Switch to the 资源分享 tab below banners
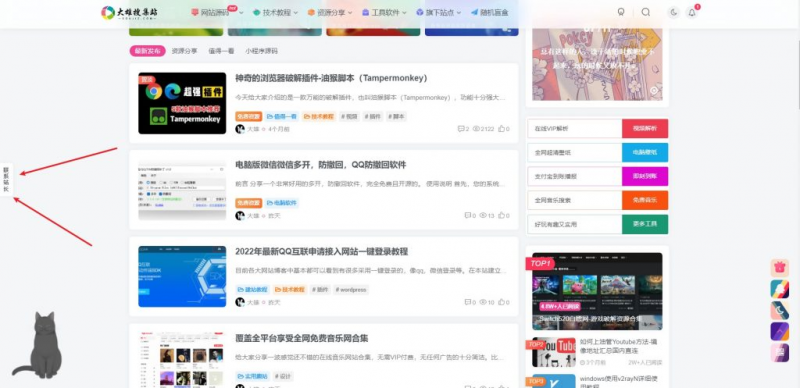 click(184, 51)
